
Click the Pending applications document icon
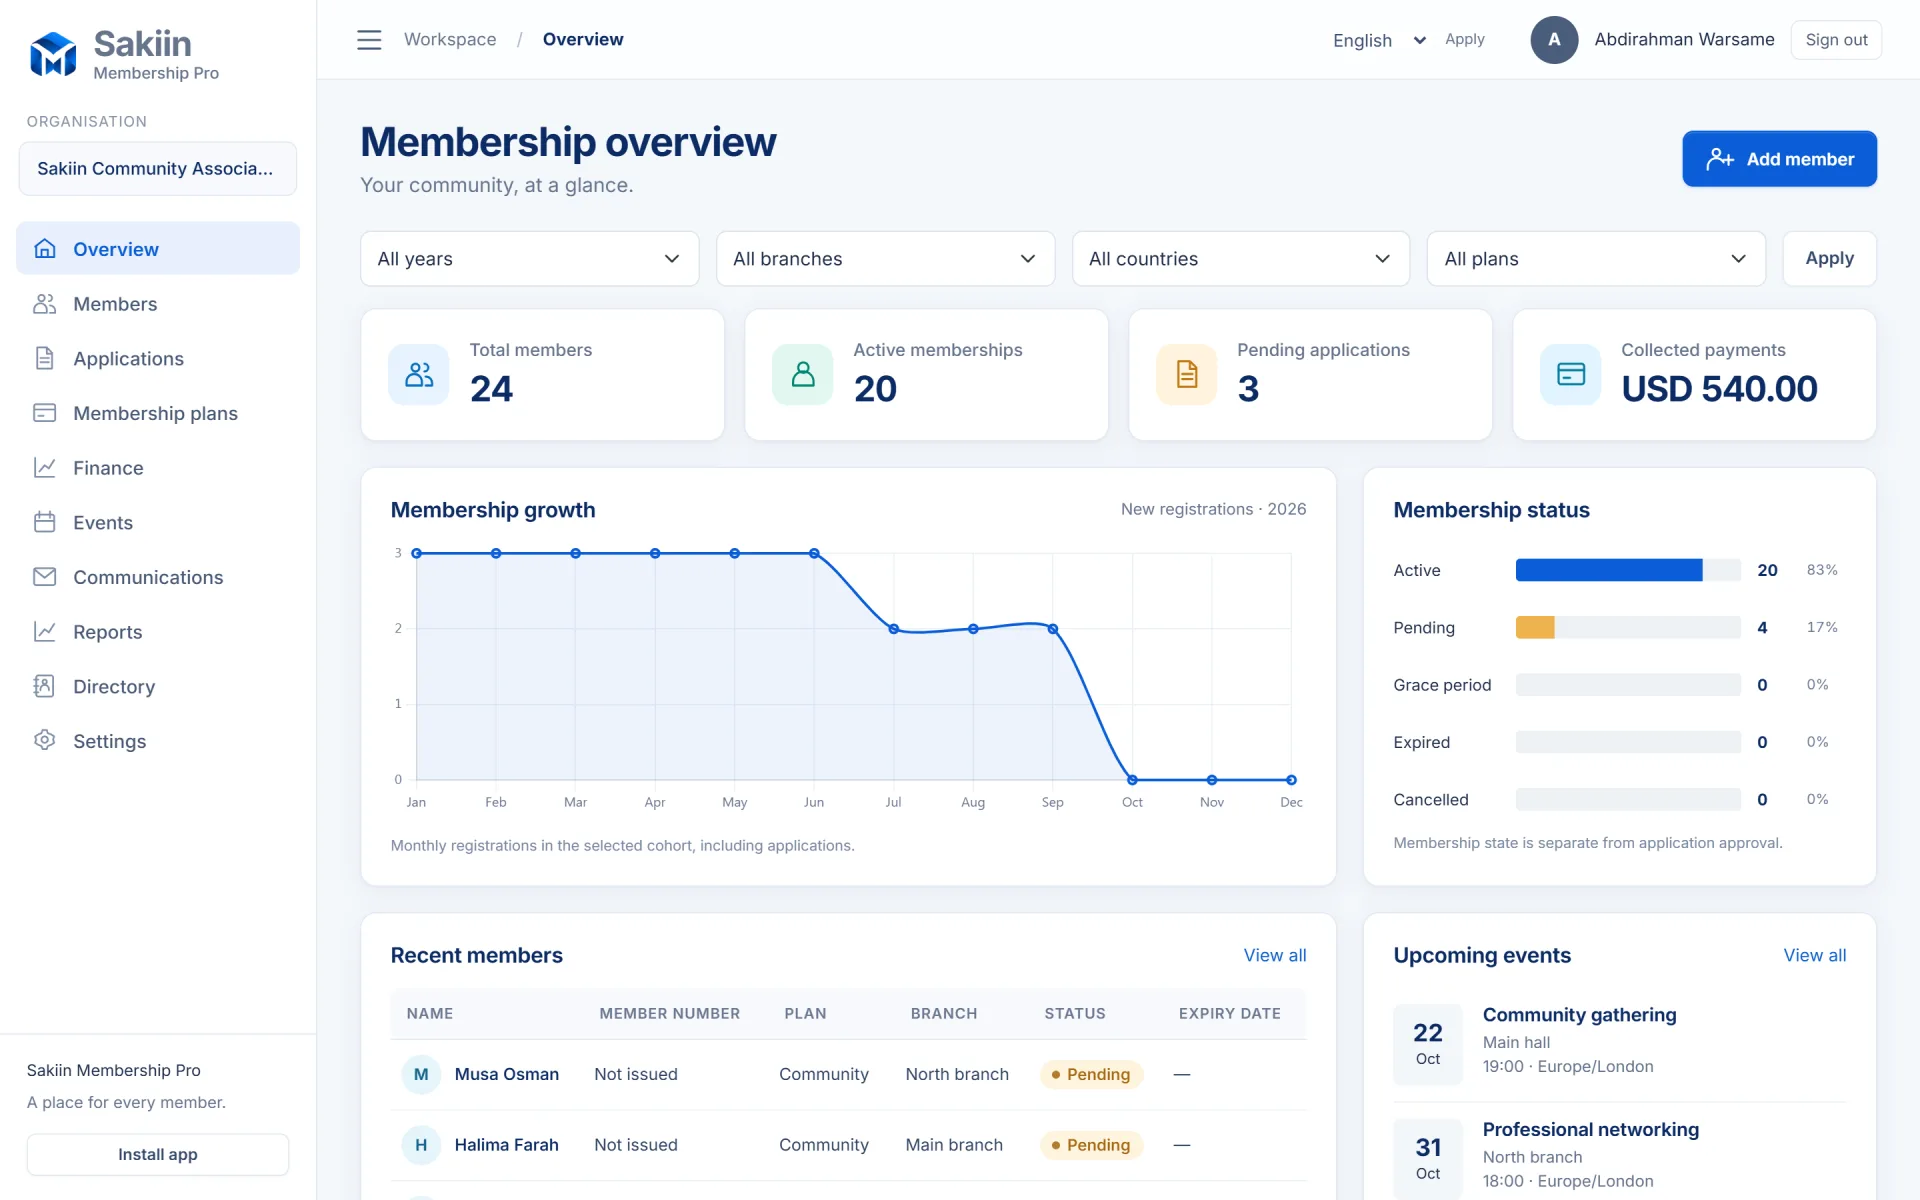[1187, 375]
